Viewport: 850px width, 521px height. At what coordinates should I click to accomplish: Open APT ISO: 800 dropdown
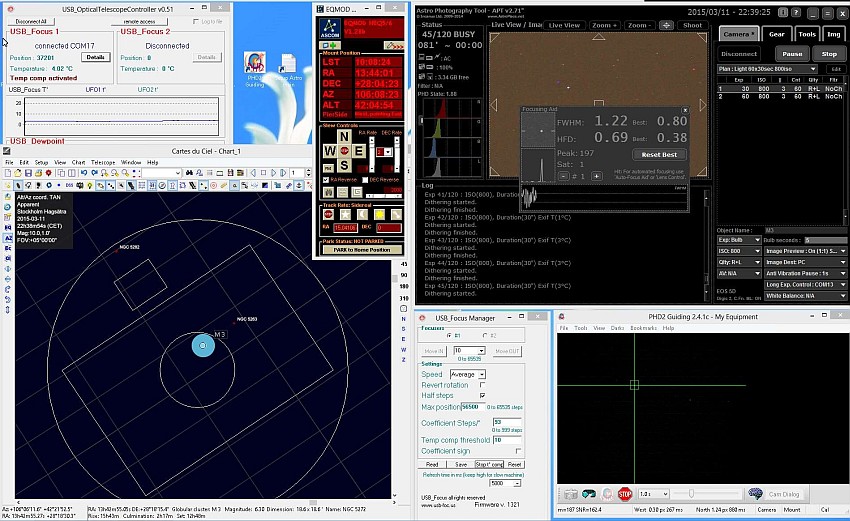coord(739,251)
